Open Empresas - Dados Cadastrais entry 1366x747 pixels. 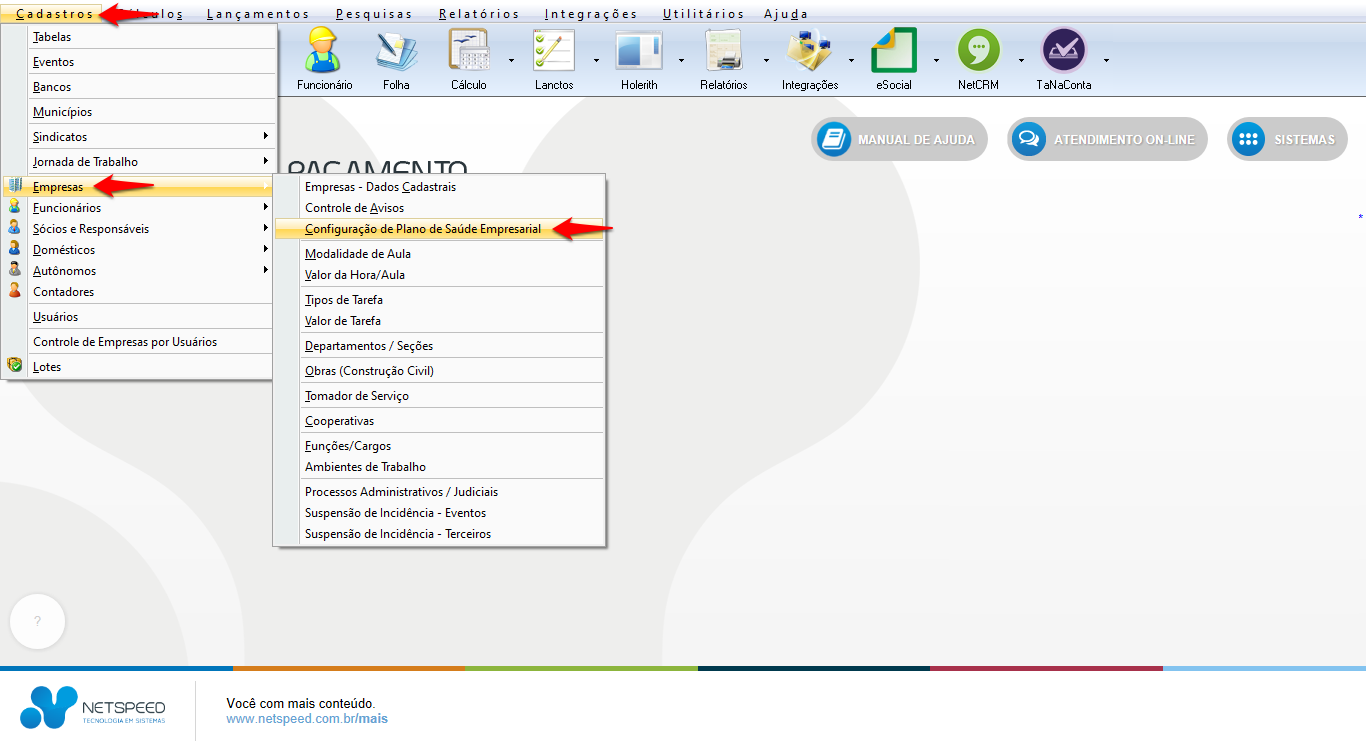(380, 187)
